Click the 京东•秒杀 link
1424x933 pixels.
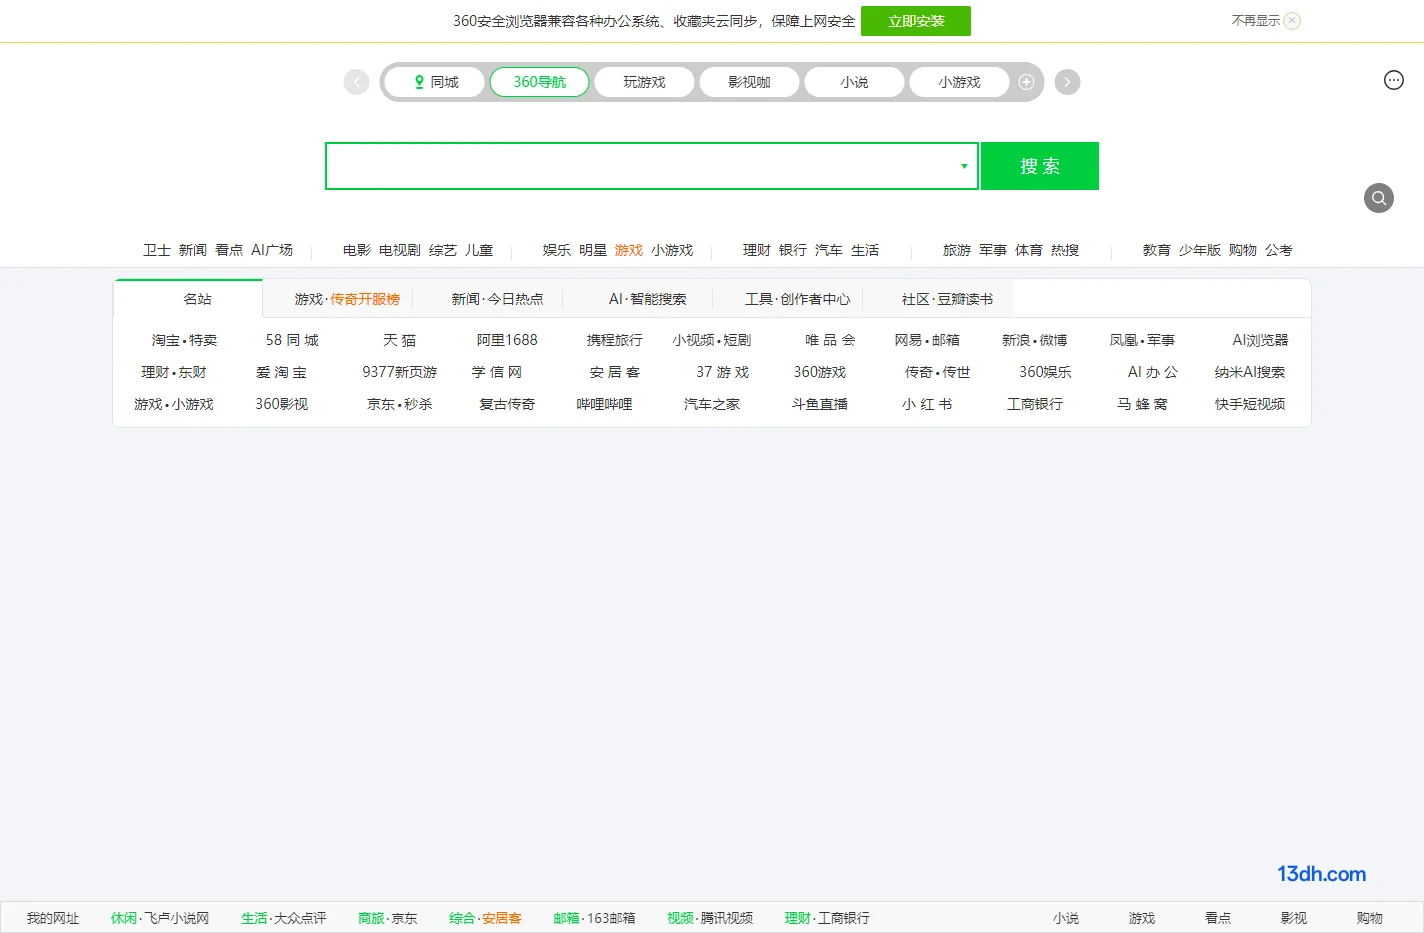coord(400,404)
